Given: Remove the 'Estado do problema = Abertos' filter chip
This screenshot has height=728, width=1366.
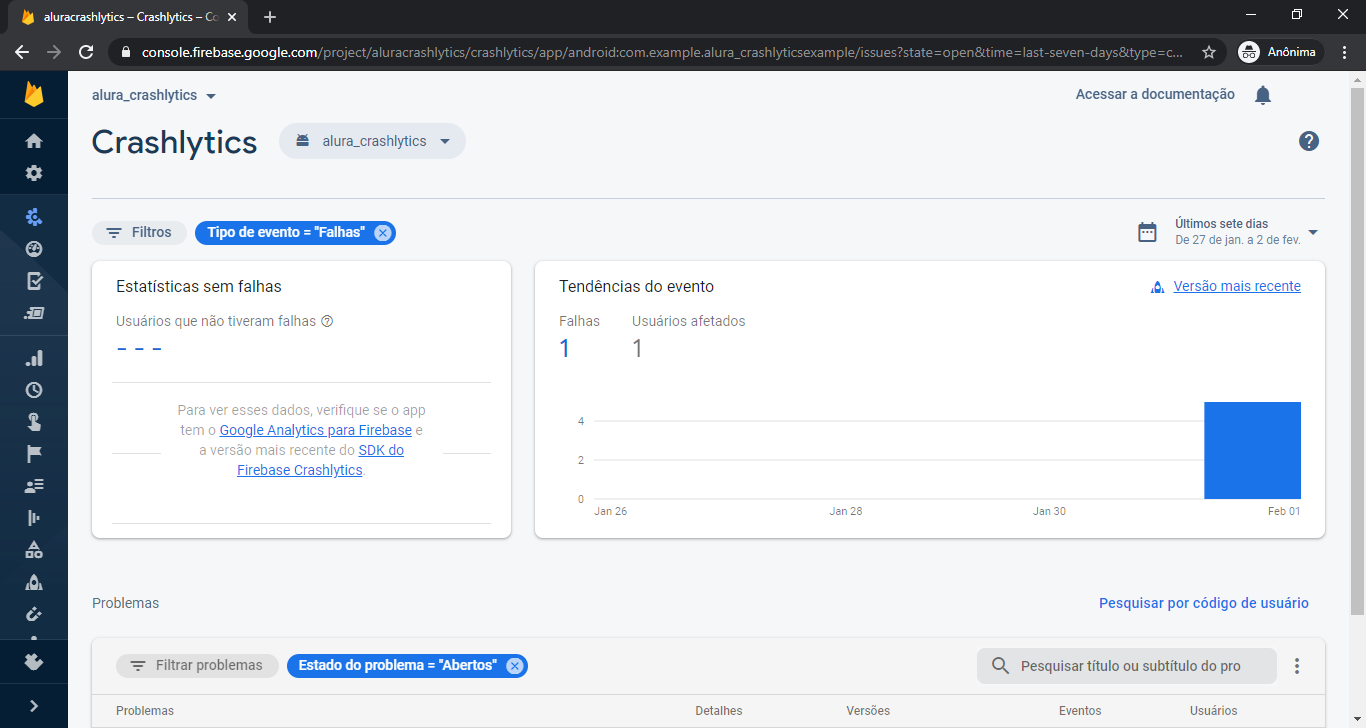Looking at the screenshot, I should [515, 665].
